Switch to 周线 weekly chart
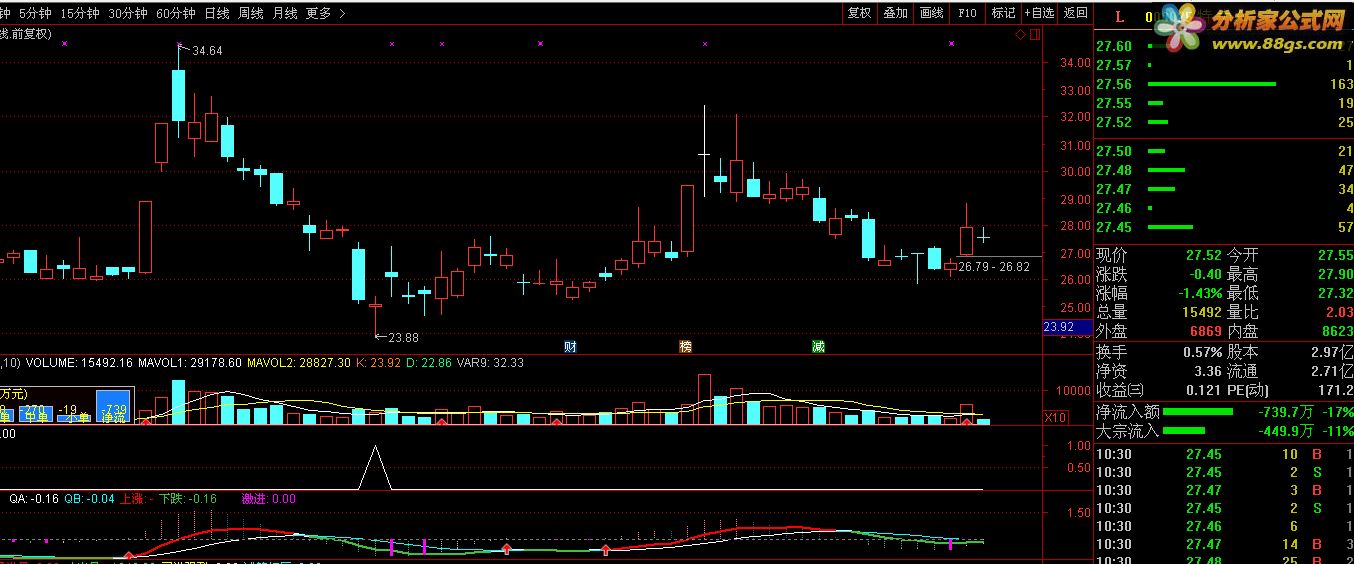1354x564 pixels. 251,13
